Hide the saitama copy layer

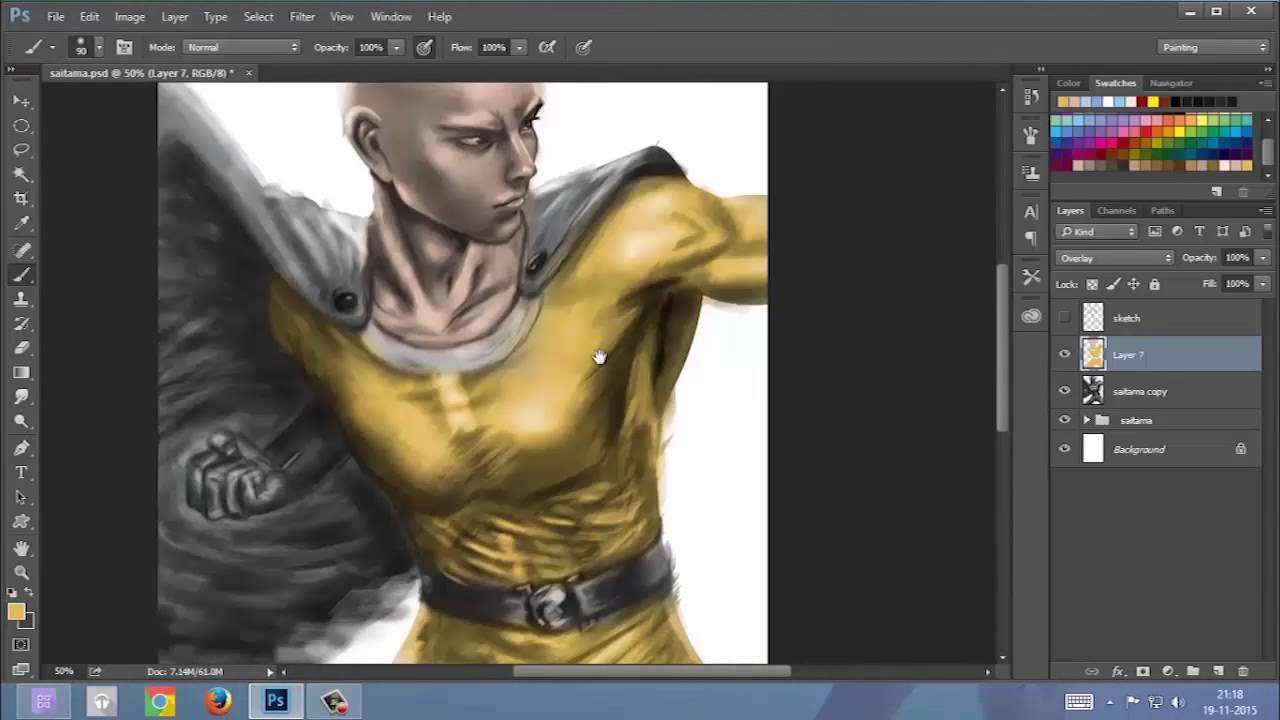(1064, 391)
